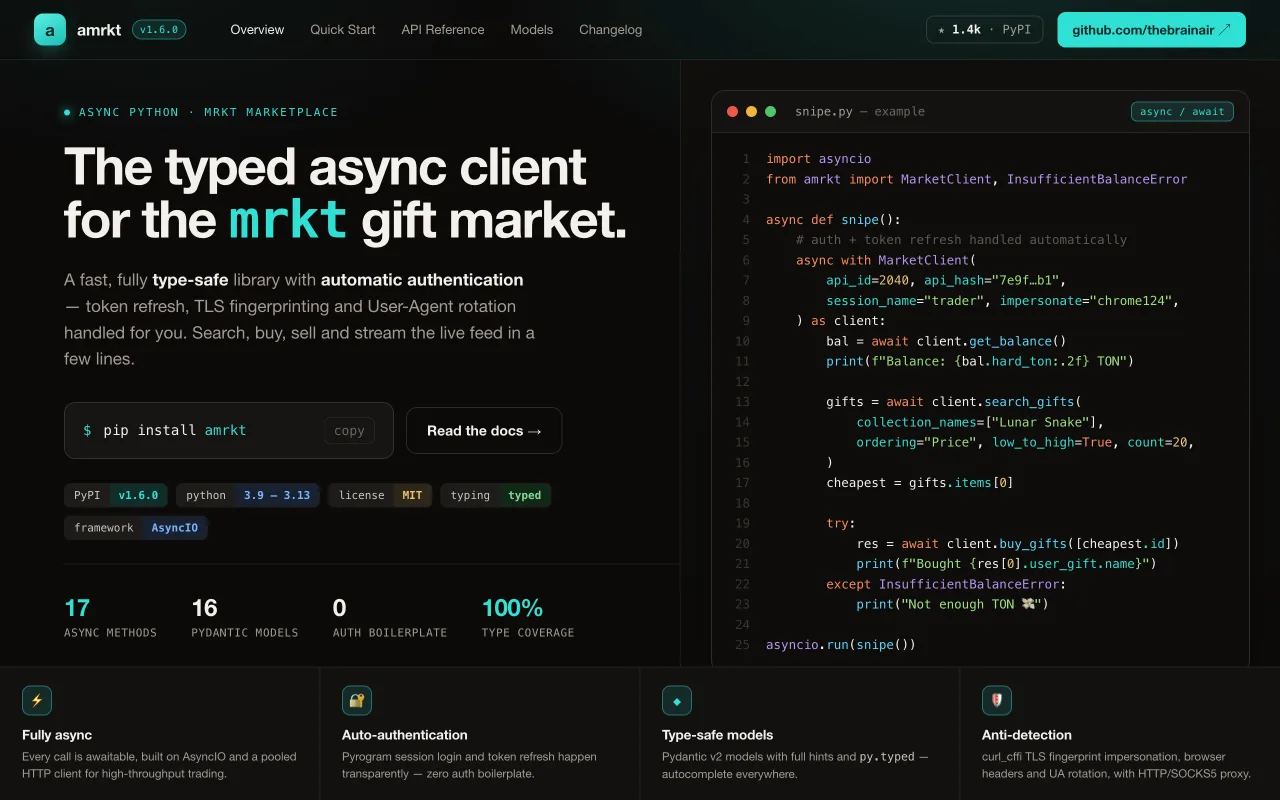Click the green window dot in snipe.py
Screen dimensions: 1280x800
click(771, 112)
